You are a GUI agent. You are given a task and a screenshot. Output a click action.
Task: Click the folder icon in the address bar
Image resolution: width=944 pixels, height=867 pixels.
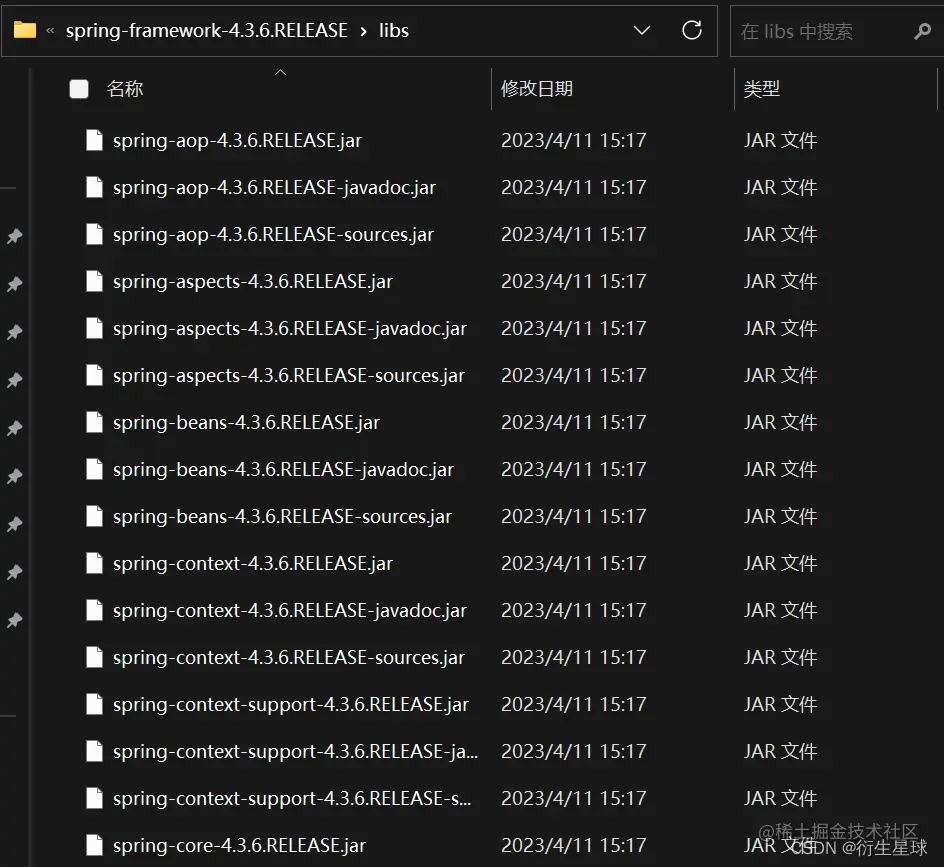click(25, 30)
